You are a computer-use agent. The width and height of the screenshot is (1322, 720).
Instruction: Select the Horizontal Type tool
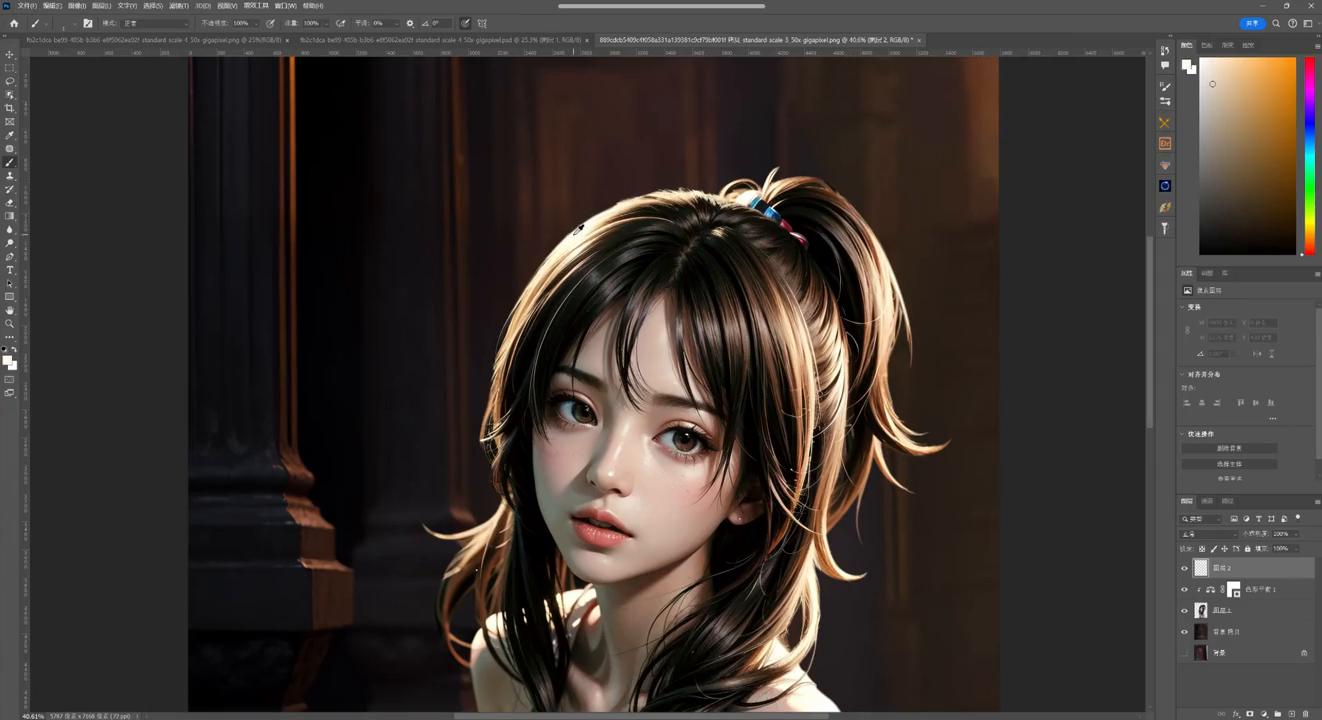point(10,270)
